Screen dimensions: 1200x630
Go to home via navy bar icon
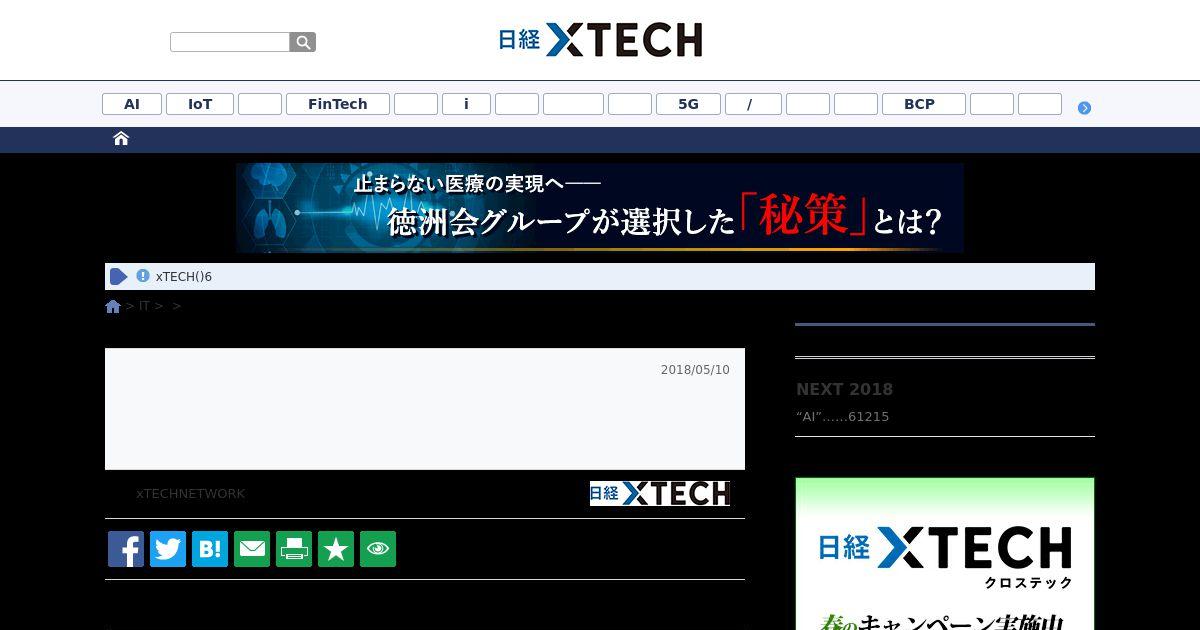121,139
